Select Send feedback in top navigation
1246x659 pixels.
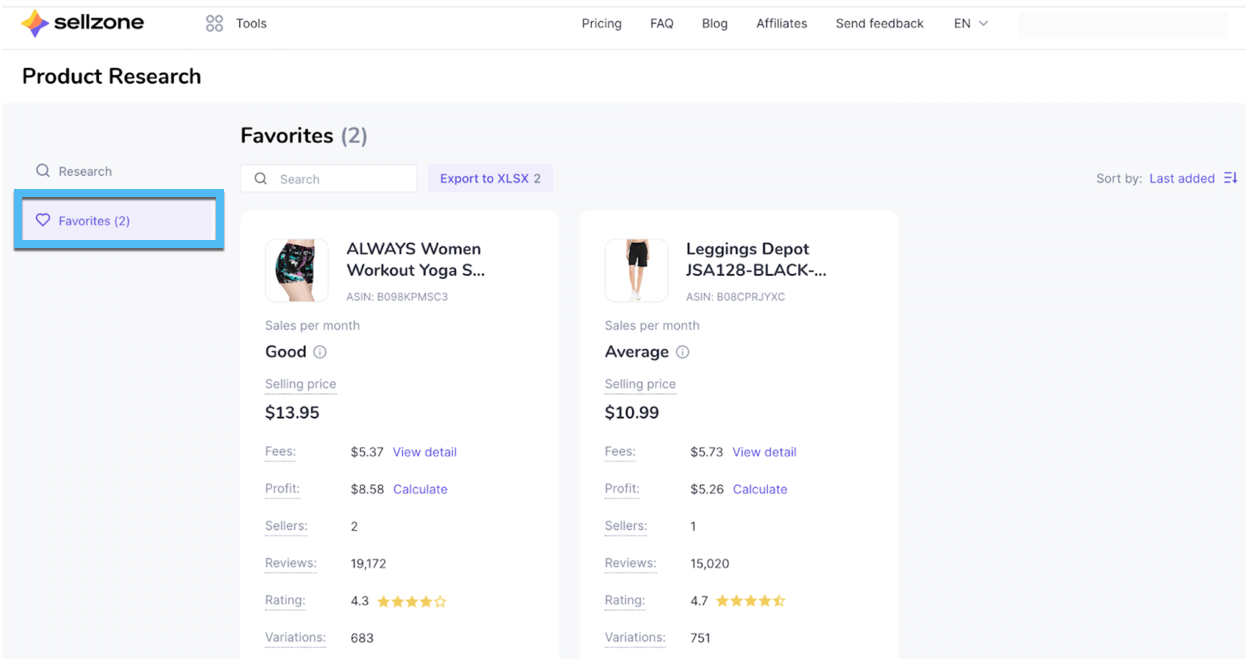coord(879,23)
